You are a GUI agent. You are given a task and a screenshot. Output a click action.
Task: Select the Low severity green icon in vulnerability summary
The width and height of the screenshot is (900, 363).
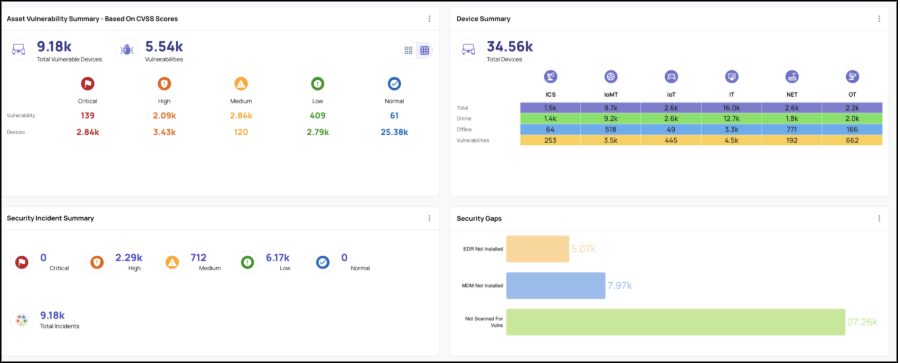click(317, 84)
